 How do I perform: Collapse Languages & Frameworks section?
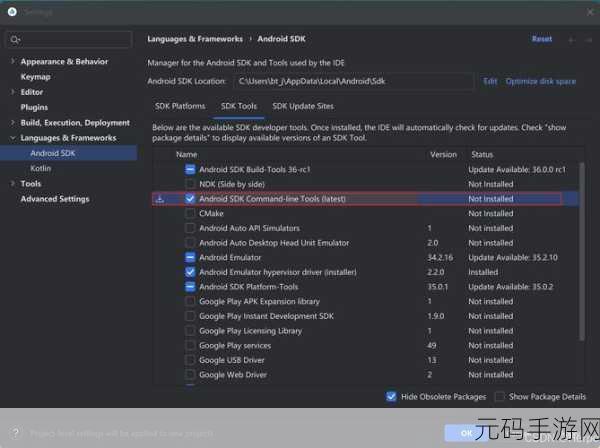pos(13,138)
